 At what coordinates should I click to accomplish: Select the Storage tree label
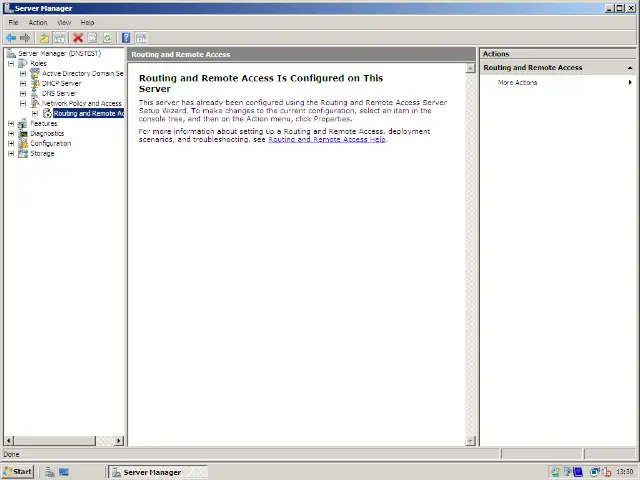coord(42,153)
